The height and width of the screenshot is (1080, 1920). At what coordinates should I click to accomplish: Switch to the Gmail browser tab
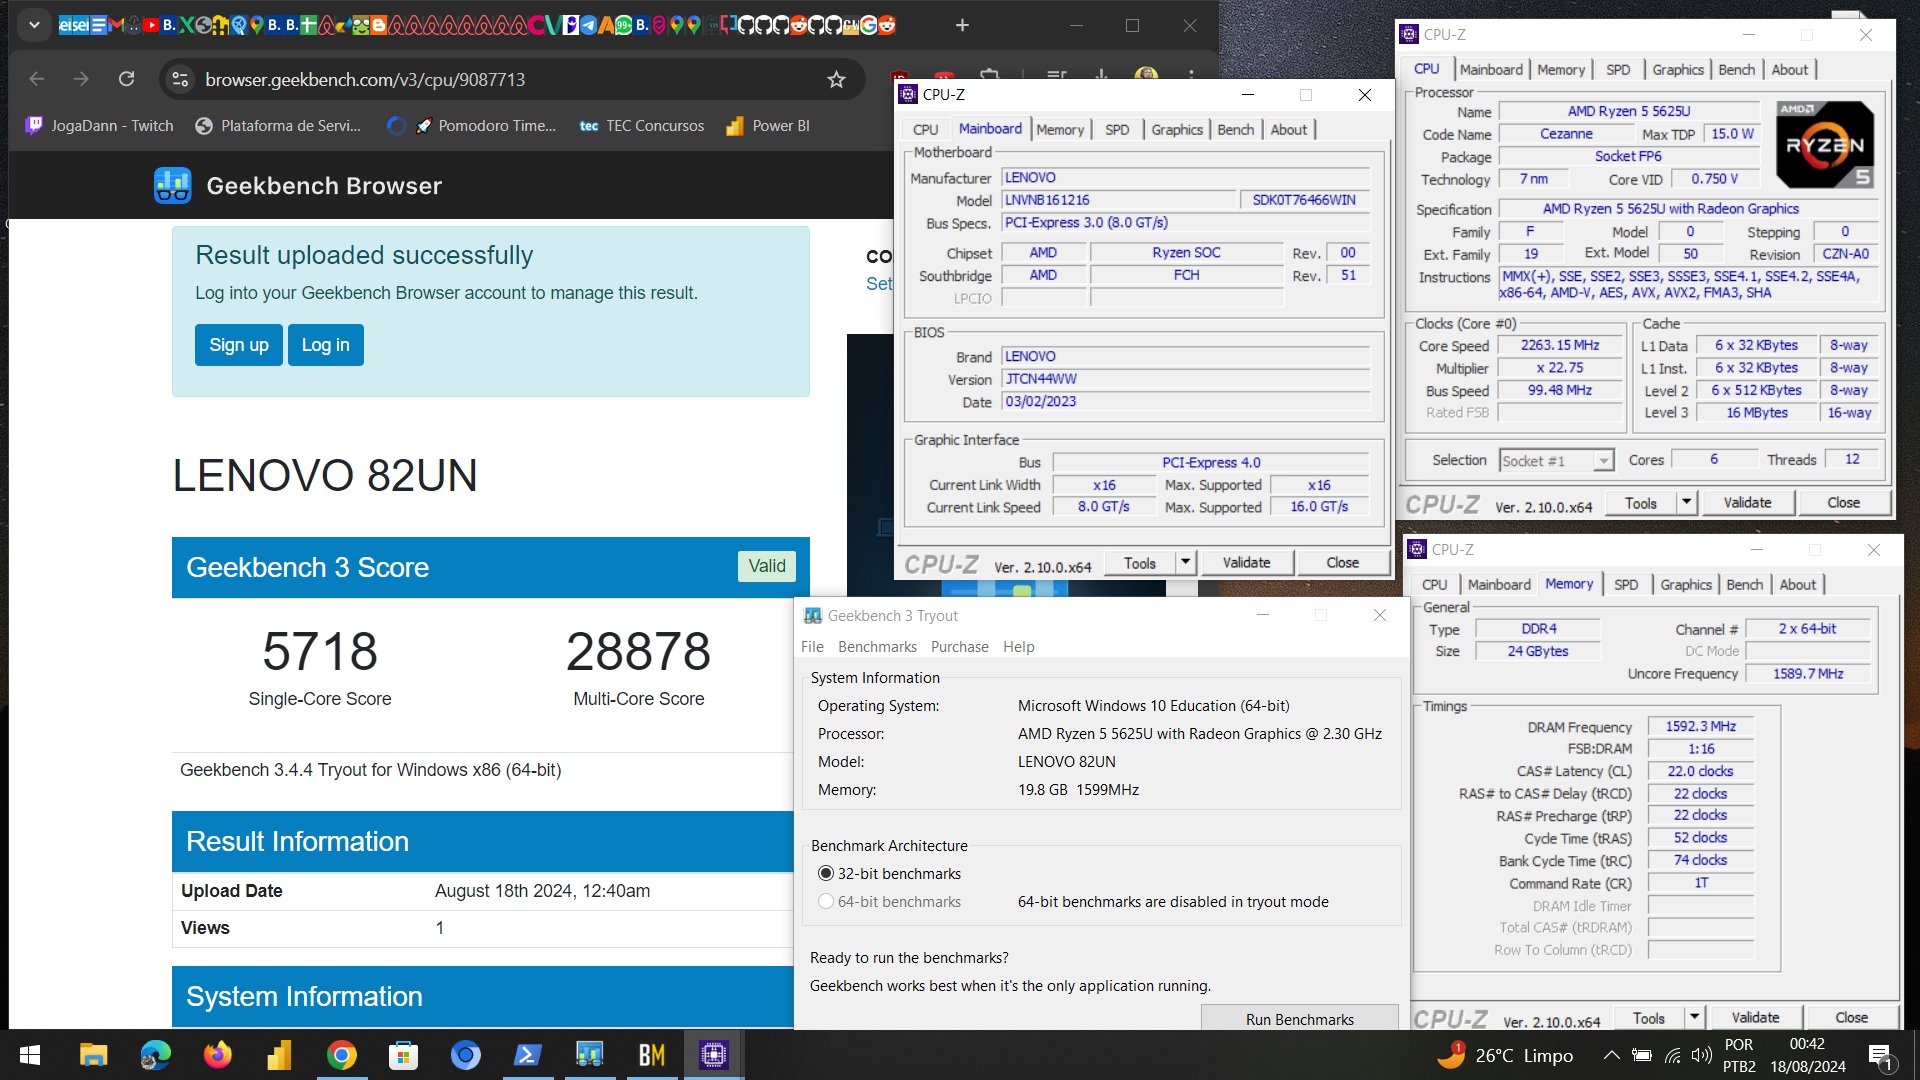tap(117, 25)
